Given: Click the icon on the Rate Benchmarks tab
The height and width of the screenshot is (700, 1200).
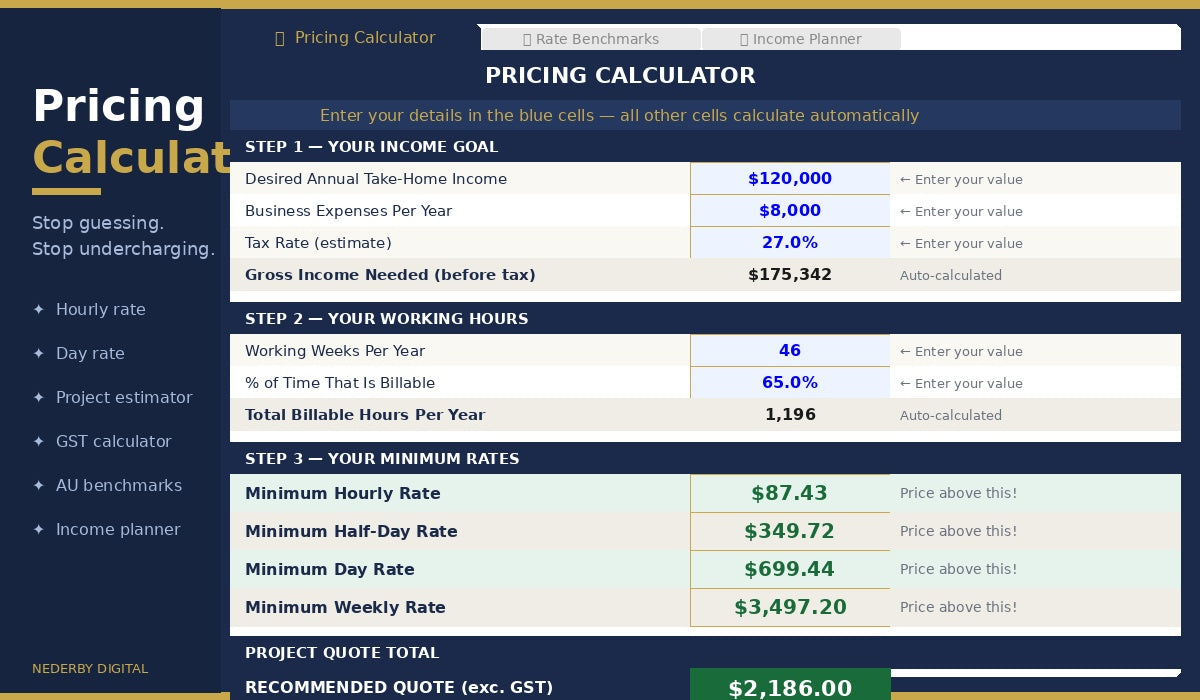Looking at the screenshot, I should tap(528, 40).
